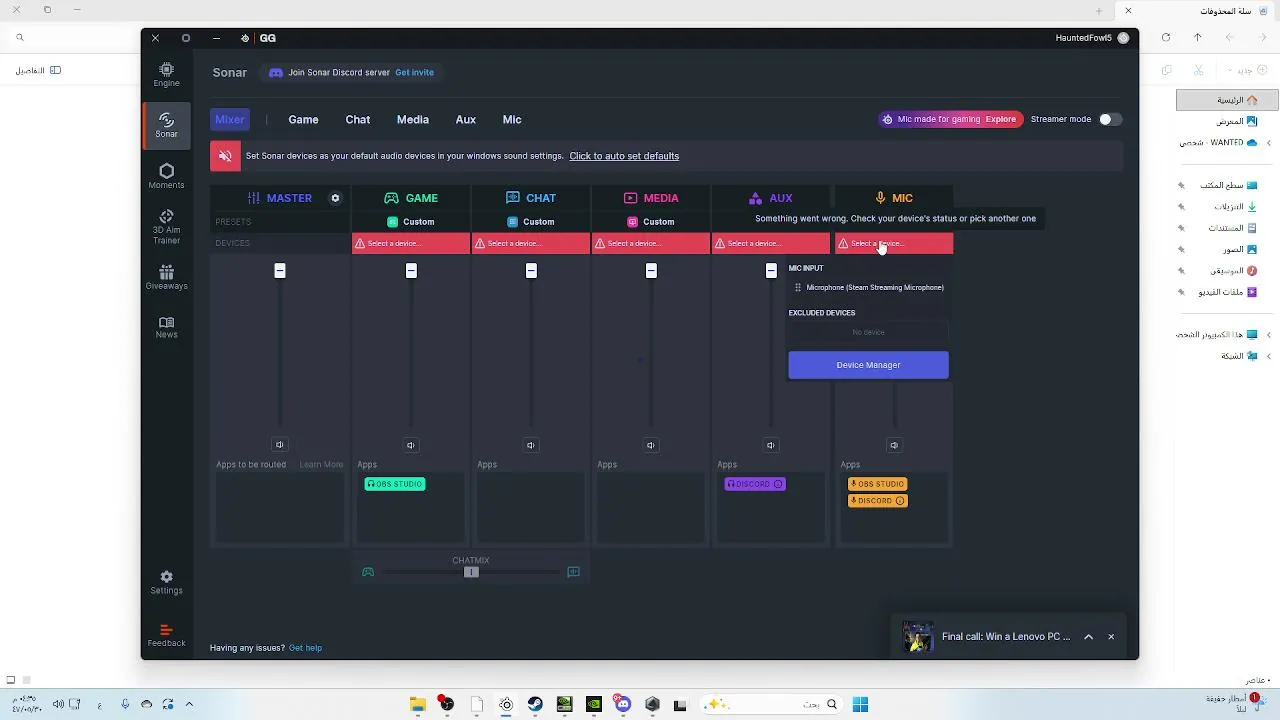Screen dimensions: 1280x720
Task: Mute the Mic channel icon
Action: (894, 445)
